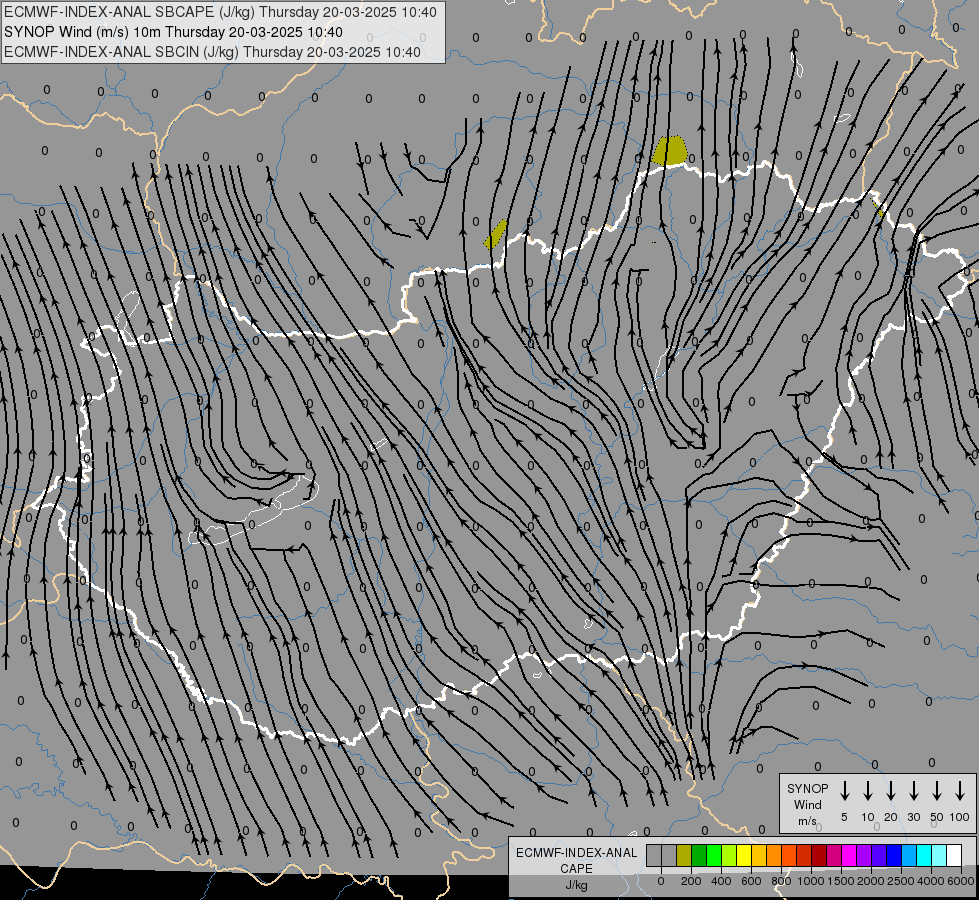Click the 20 m/s wind arrow in legend
Image resolution: width=979 pixels, height=900 pixels.
[x=890, y=791]
